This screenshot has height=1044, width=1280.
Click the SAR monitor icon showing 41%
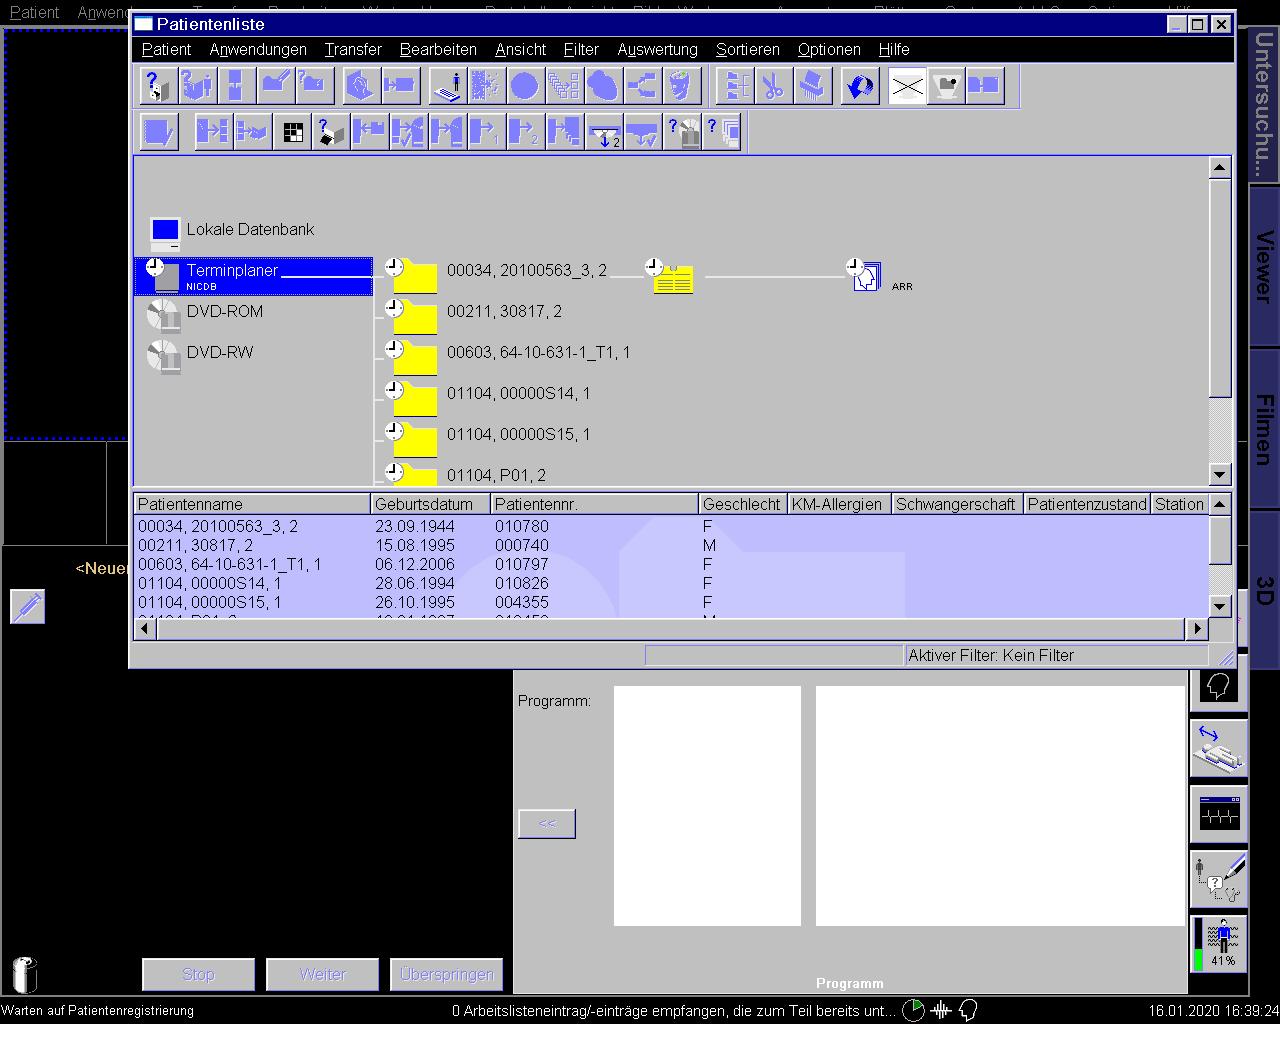click(1219, 943)
